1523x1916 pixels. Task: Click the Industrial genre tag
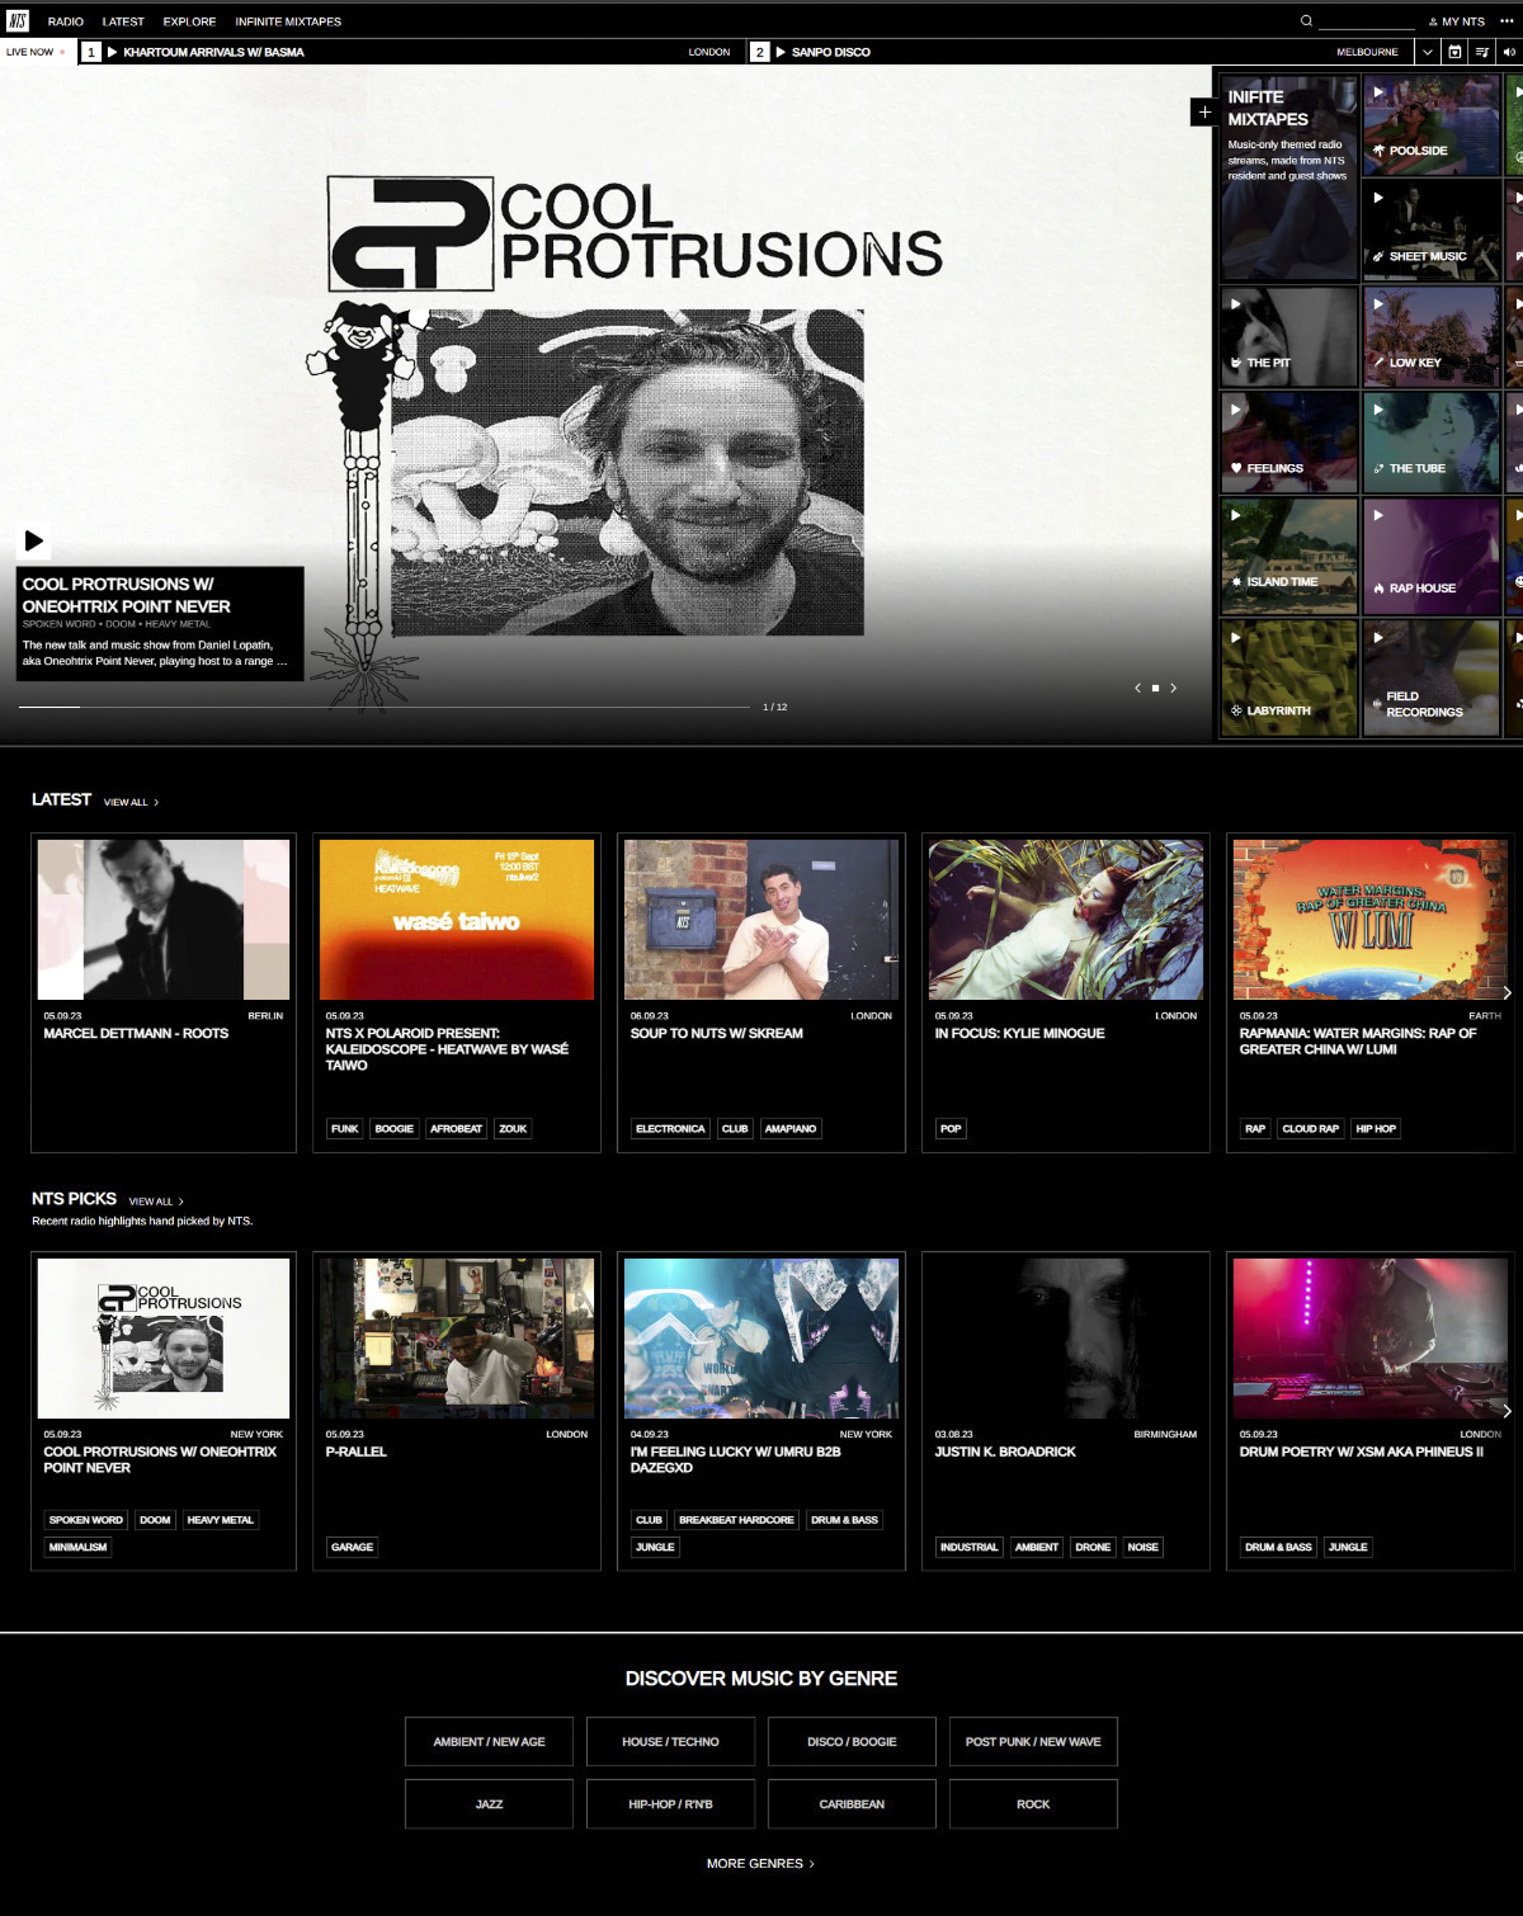coord(969,1547)
